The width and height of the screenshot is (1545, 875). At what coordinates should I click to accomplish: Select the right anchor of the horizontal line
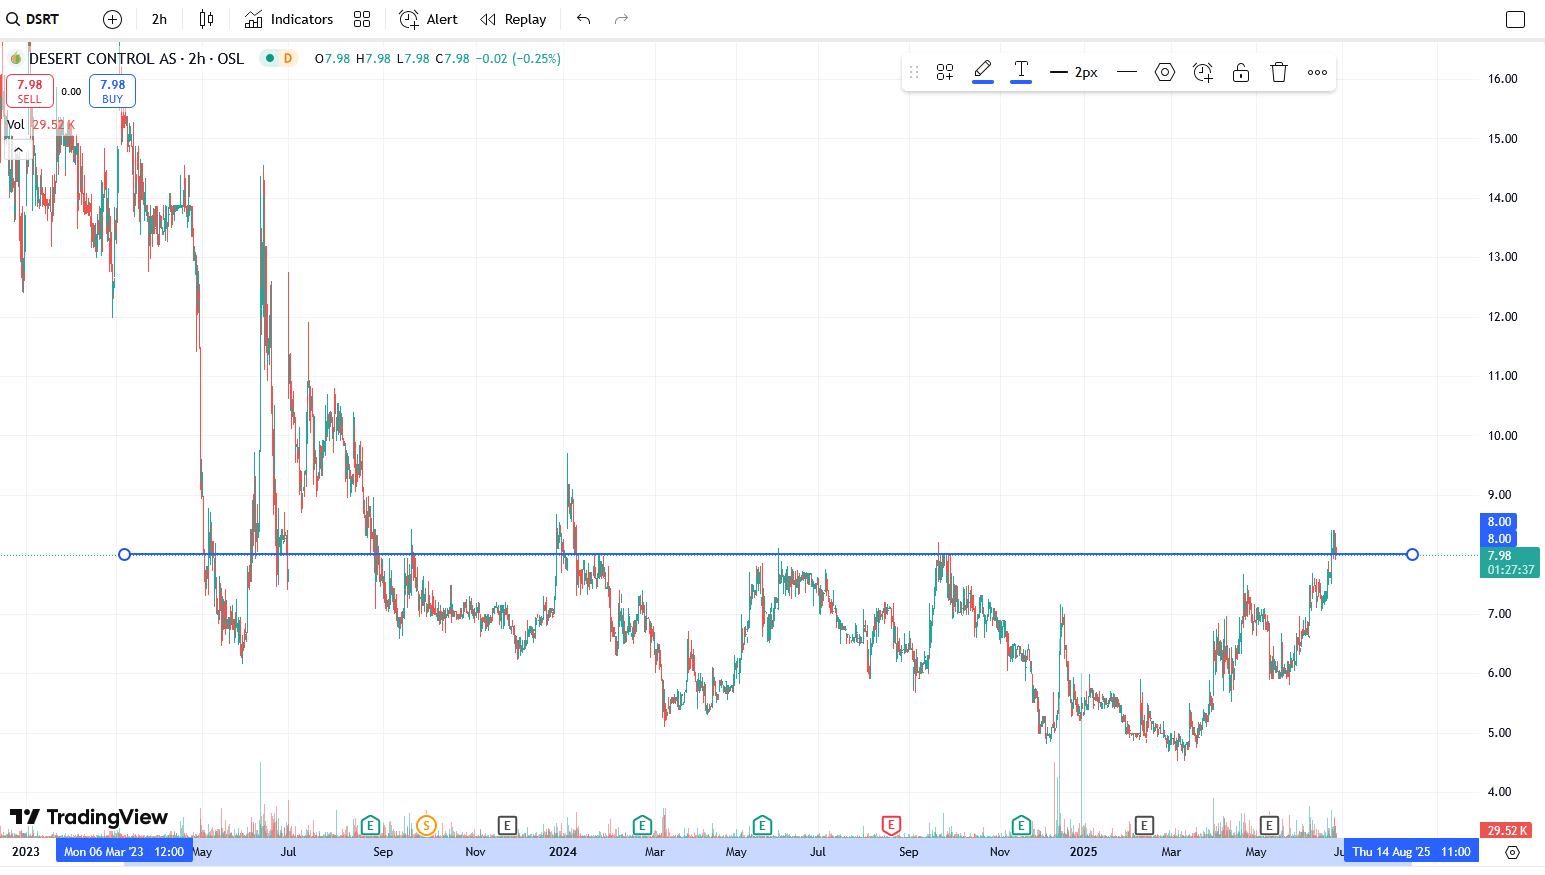(x=1412, y=554)
